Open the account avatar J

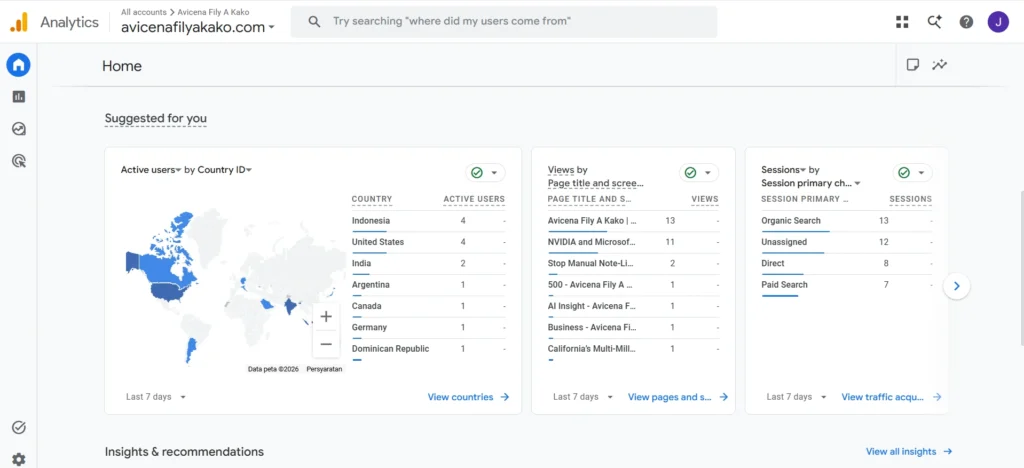tap(998, 22)
